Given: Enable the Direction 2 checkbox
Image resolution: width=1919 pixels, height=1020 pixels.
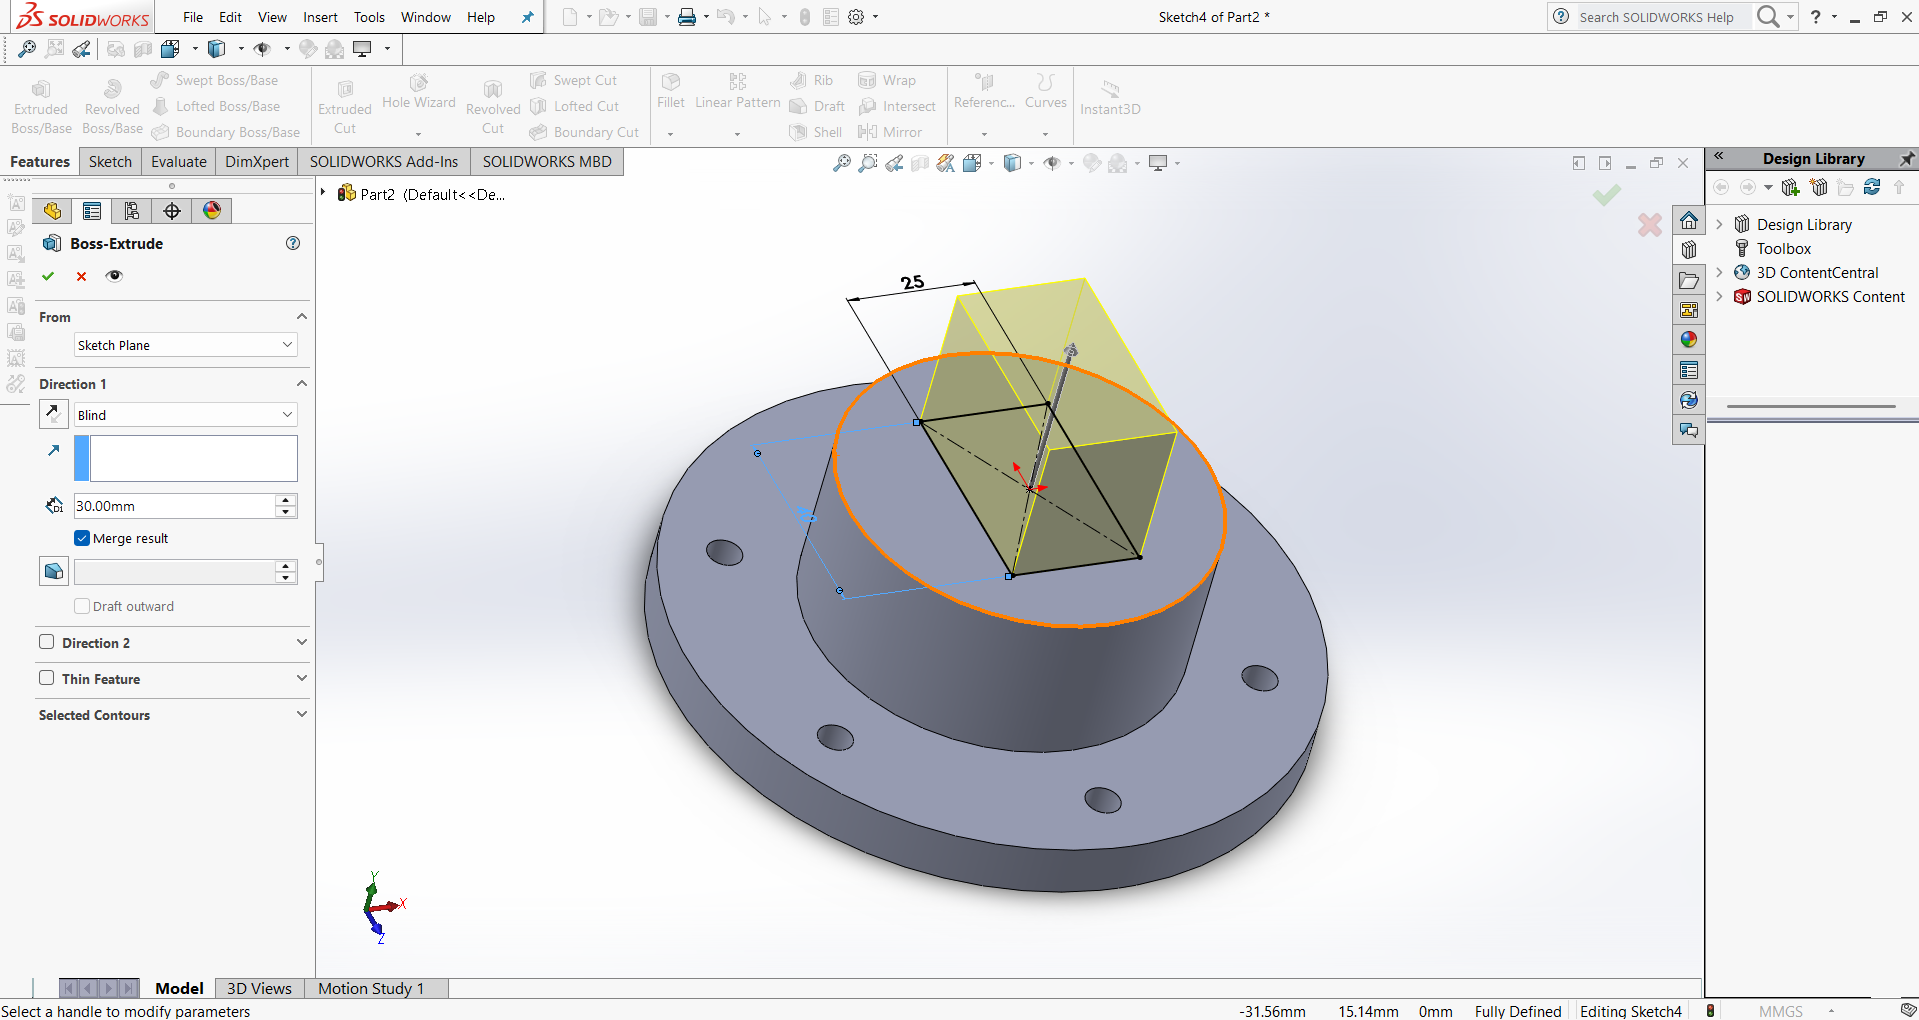Looking at the screenshot, I should tap(46, 642).
